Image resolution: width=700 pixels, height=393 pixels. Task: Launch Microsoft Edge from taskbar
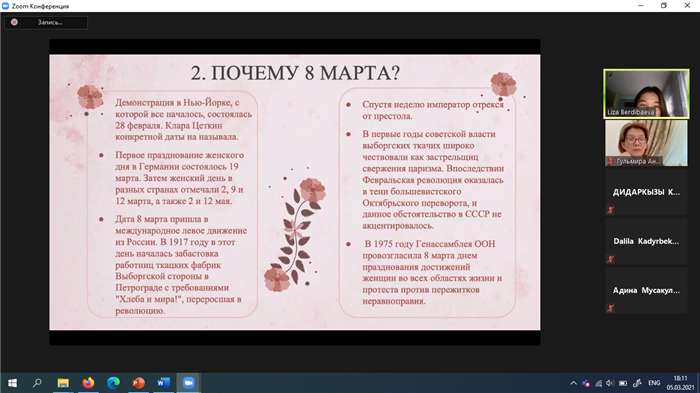[x=113, y=383]
